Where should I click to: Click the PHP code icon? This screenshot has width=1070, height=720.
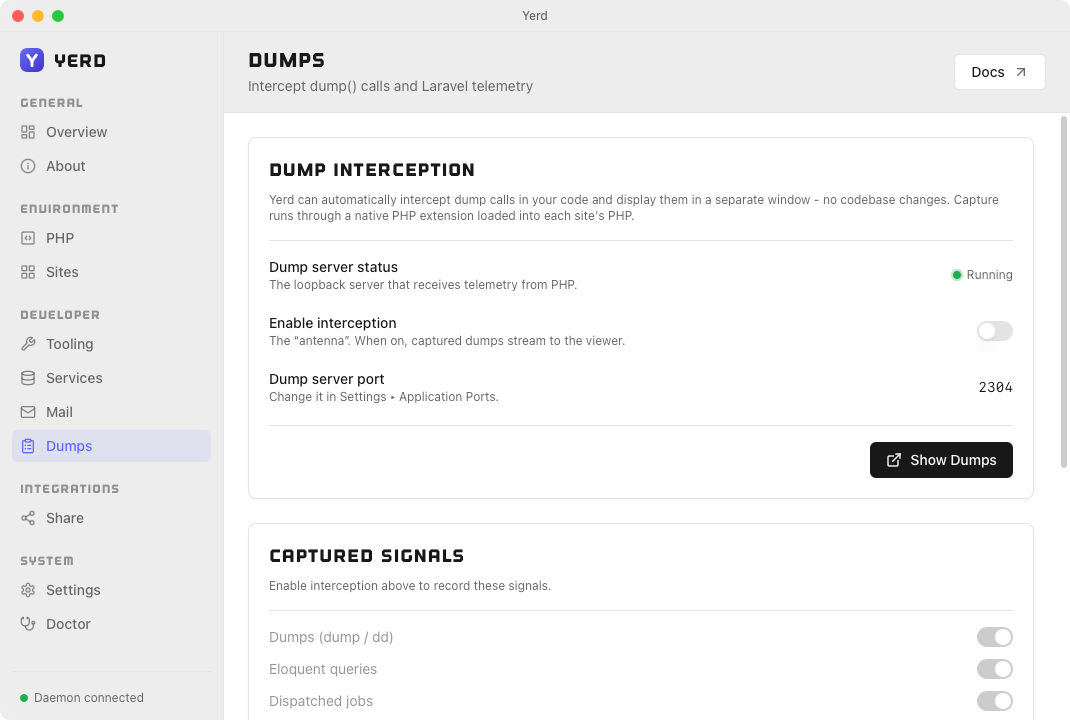click(x=28, y=238)
